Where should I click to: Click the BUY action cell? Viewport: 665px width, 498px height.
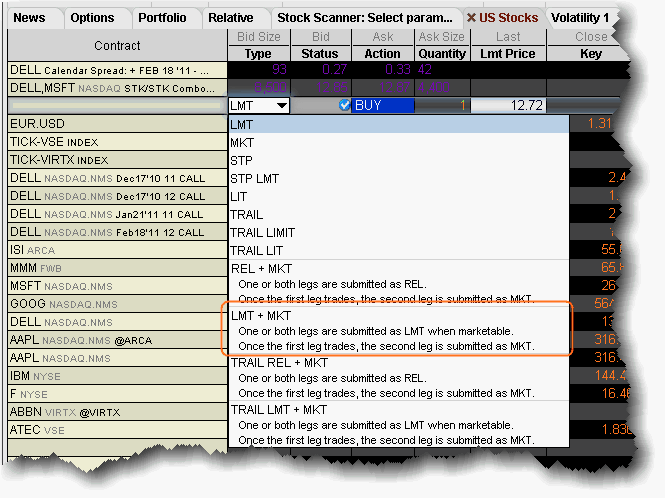point(383,105)
